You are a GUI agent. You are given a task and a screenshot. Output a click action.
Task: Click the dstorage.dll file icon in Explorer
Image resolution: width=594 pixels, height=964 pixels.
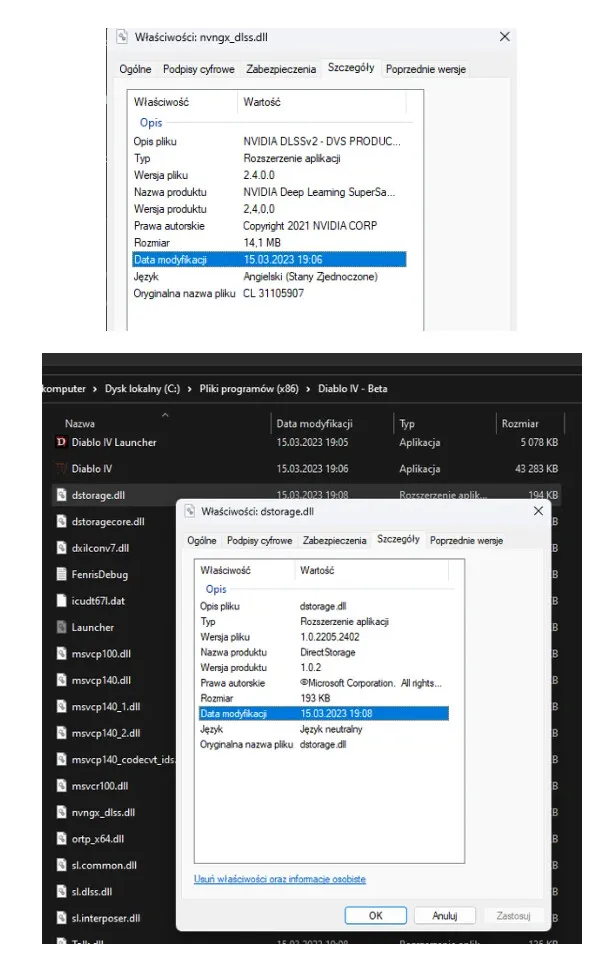61,495
